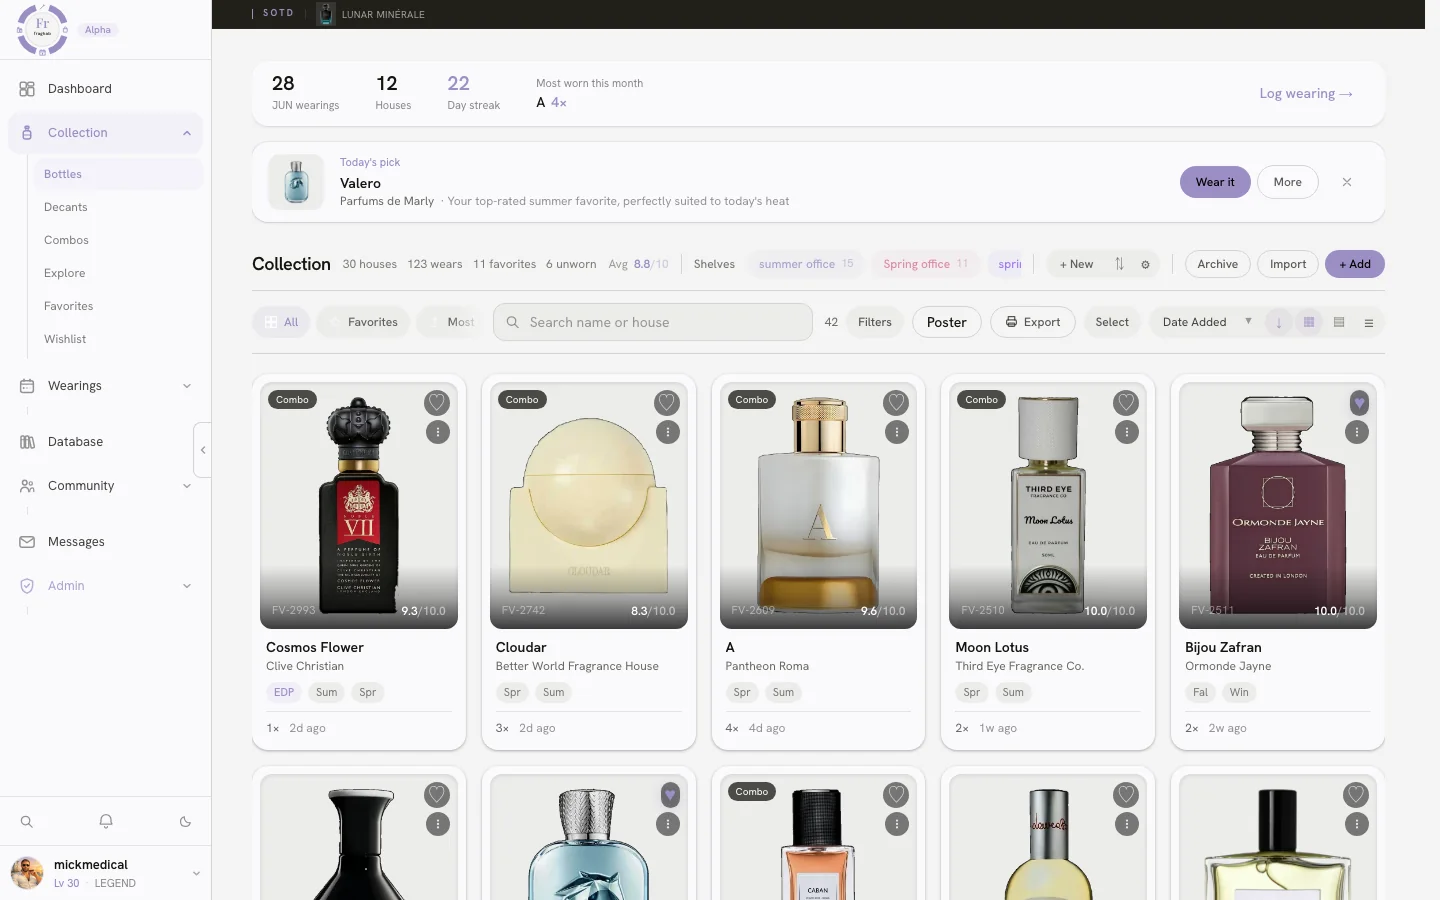The height and width of the screenshot is (900, 1440).
Task: Open the Valero bottle thumbnail
Action: (296, 182)
